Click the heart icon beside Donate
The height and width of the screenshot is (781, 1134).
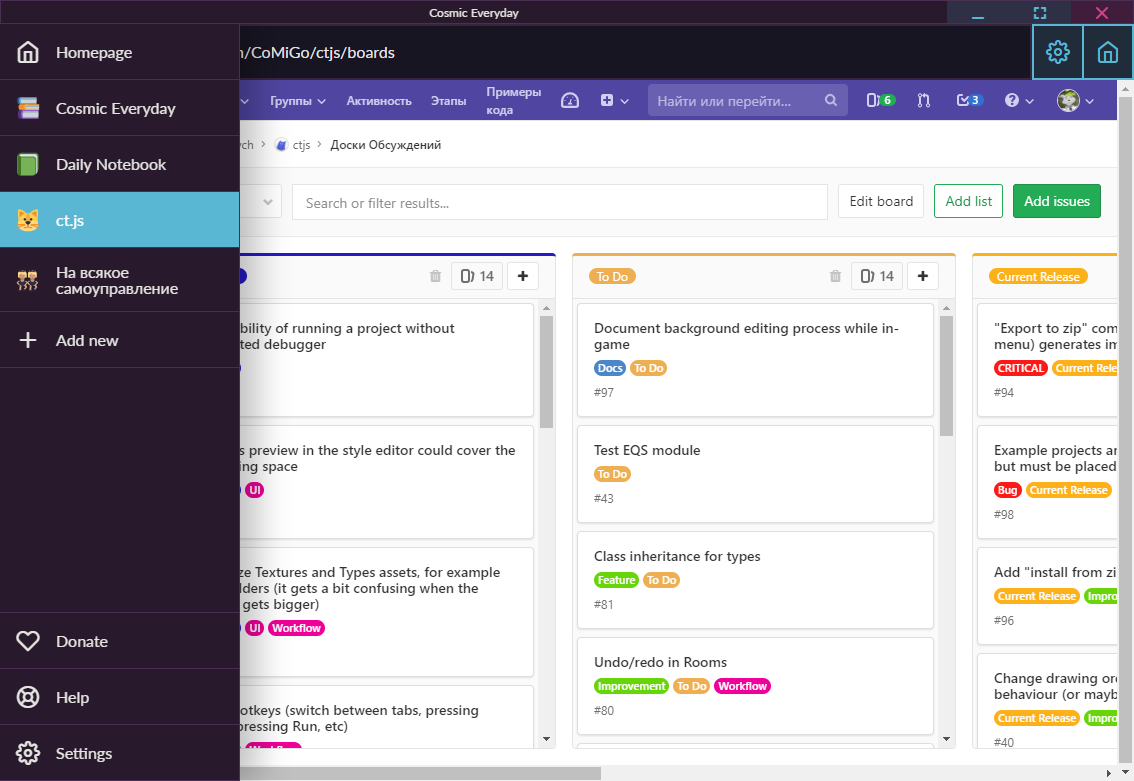pos(27,641)
